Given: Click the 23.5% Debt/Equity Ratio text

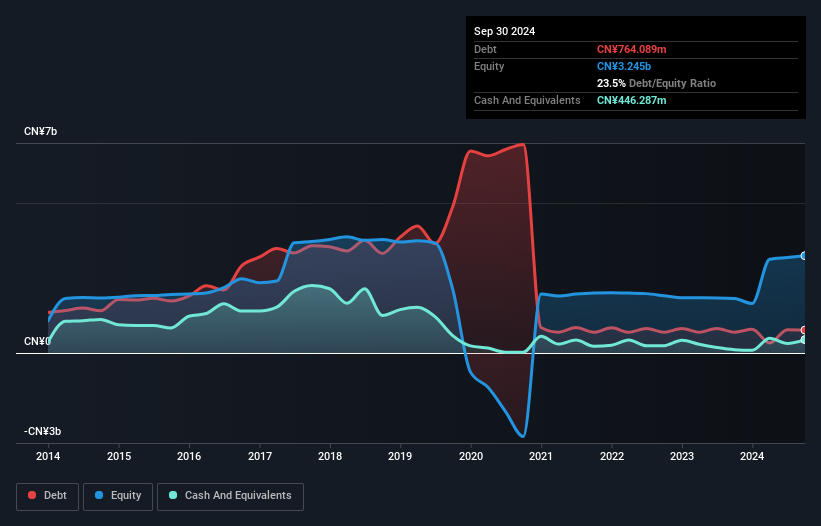Looking at the screenshot, I should (x=656, y=83).
